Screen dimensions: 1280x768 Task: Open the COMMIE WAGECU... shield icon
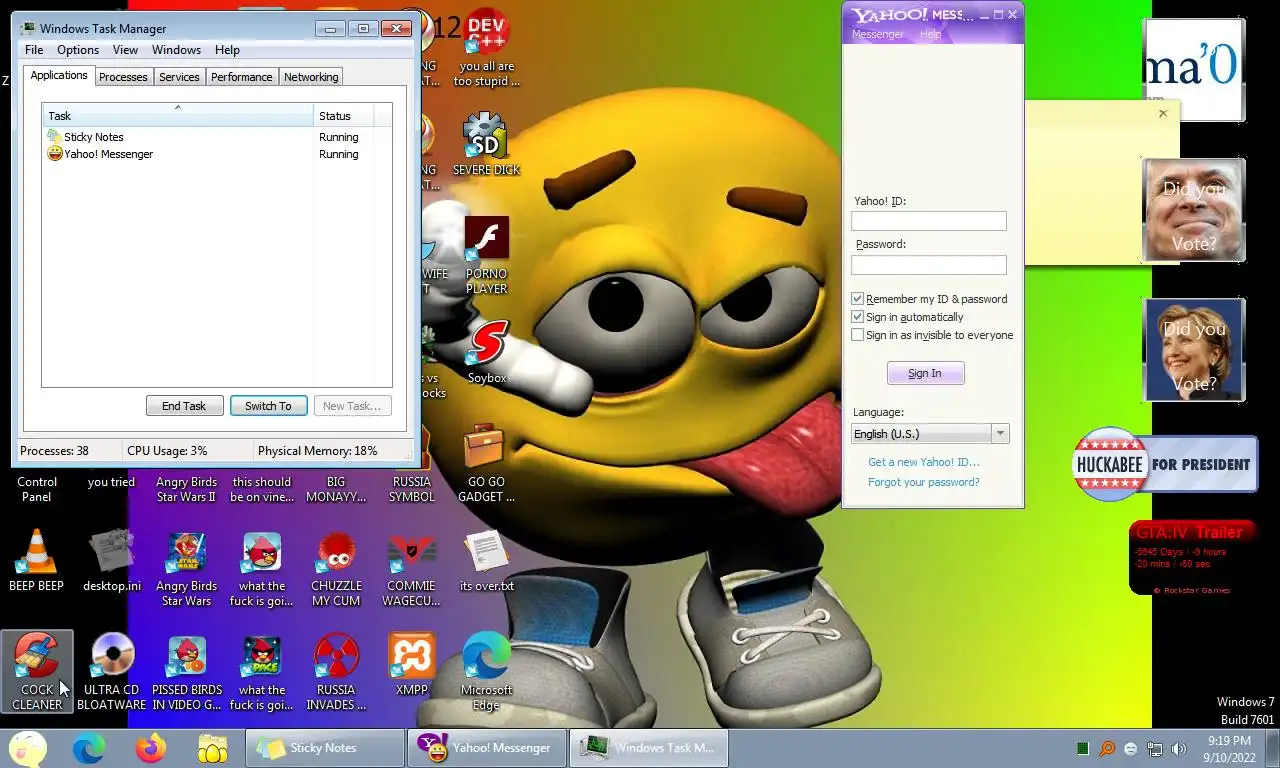411,567
